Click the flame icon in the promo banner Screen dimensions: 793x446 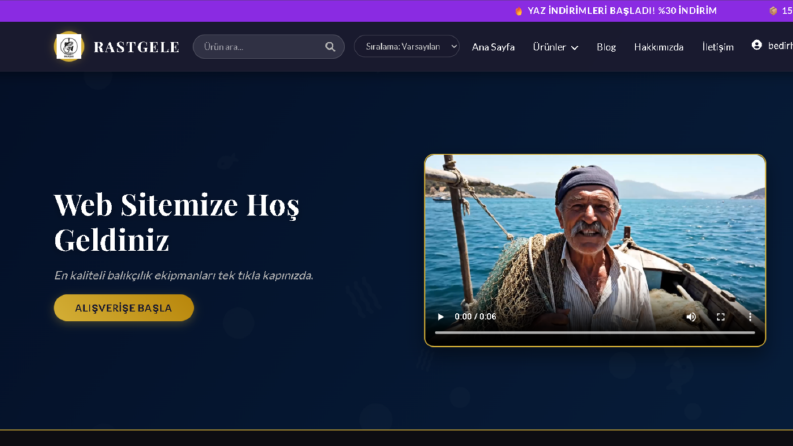(x=518, y=11)
